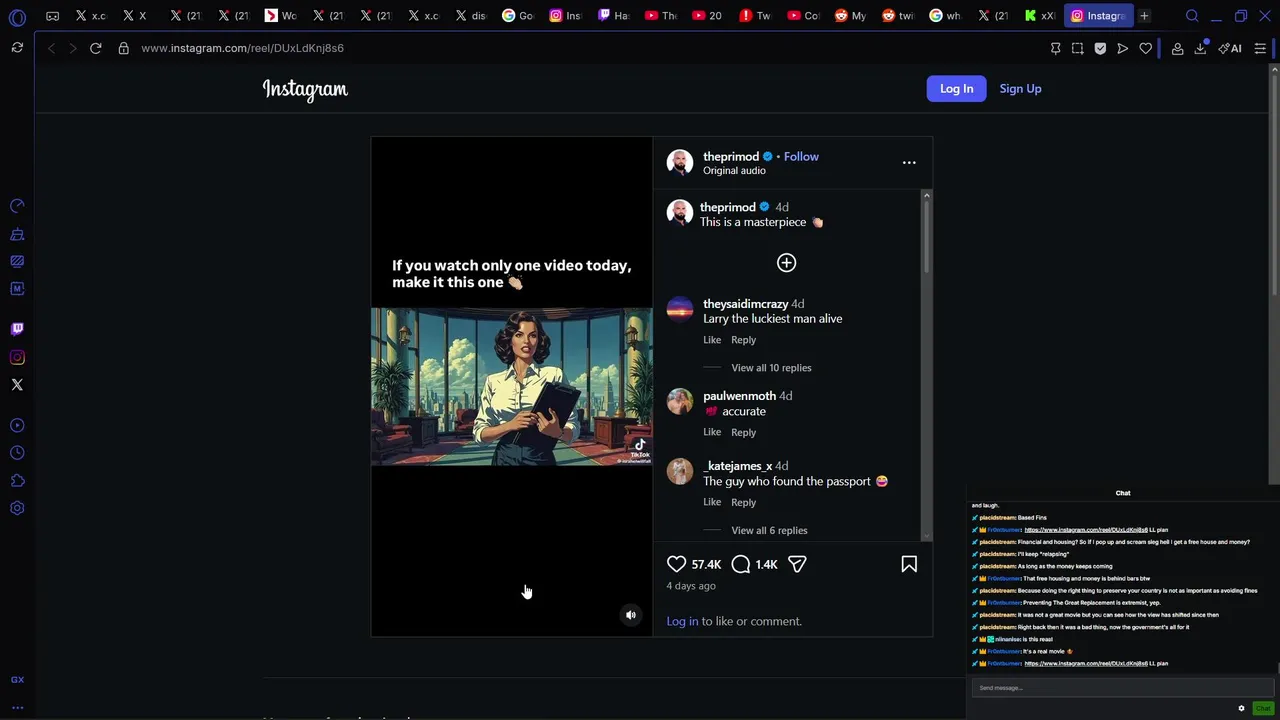Image resolution: width=1280 pixels, height=720 pixels.
Task: Click 'Log in' link below the post
Action: click(682, 621)
